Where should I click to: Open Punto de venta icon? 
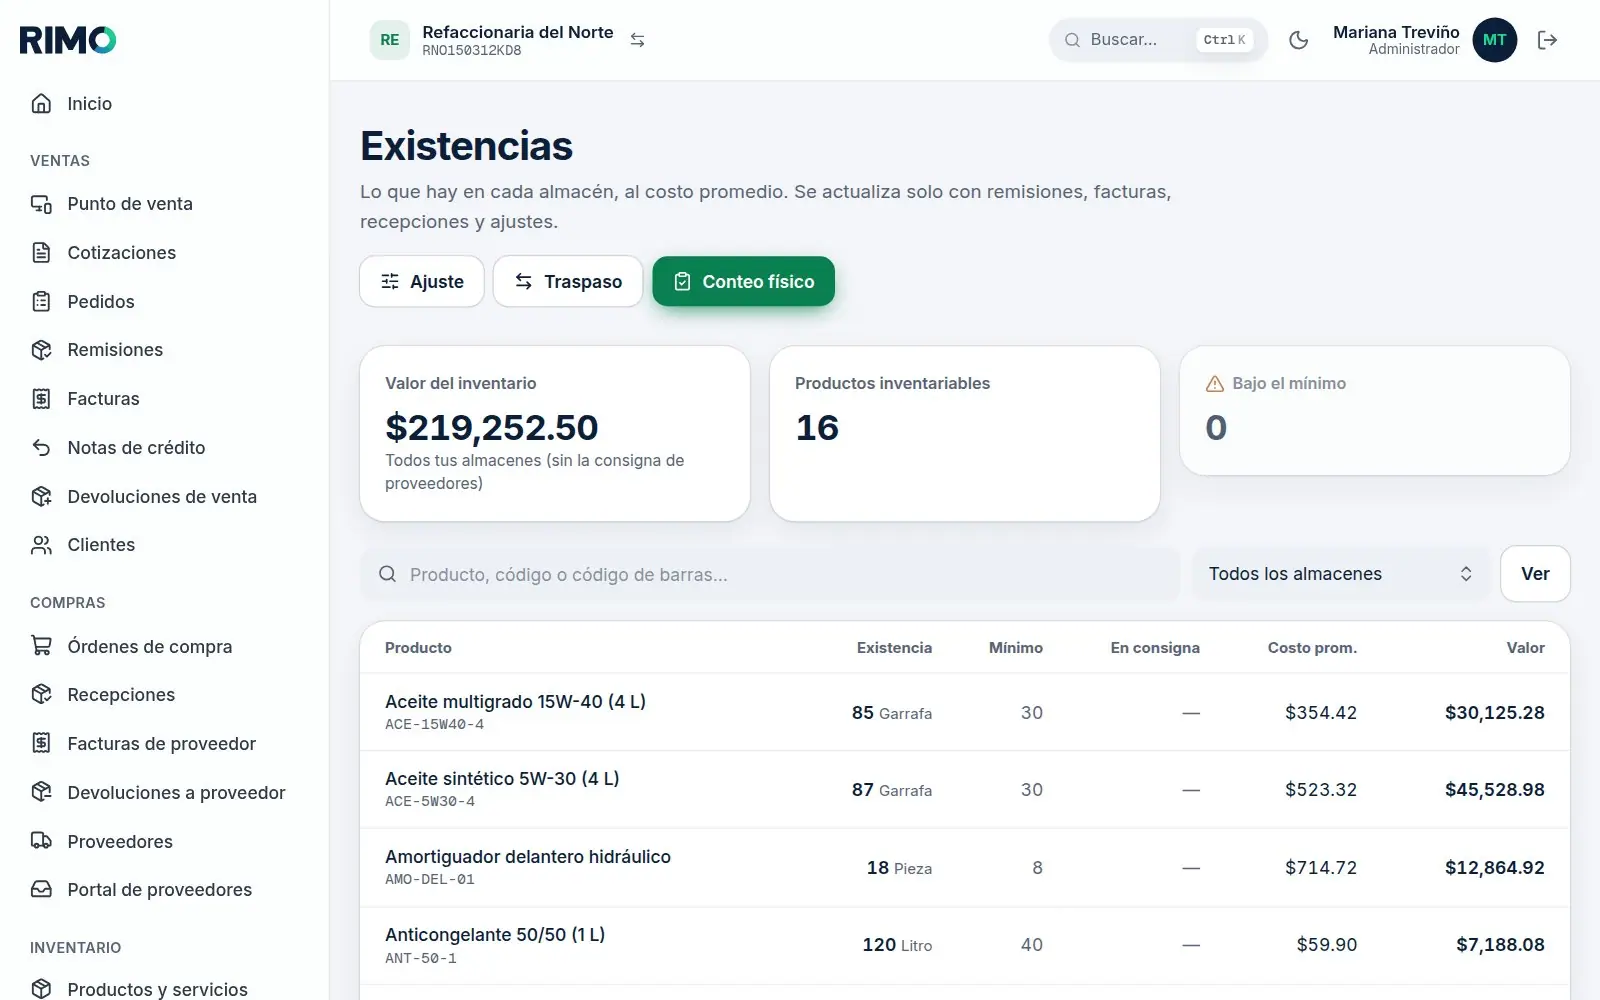41,204
